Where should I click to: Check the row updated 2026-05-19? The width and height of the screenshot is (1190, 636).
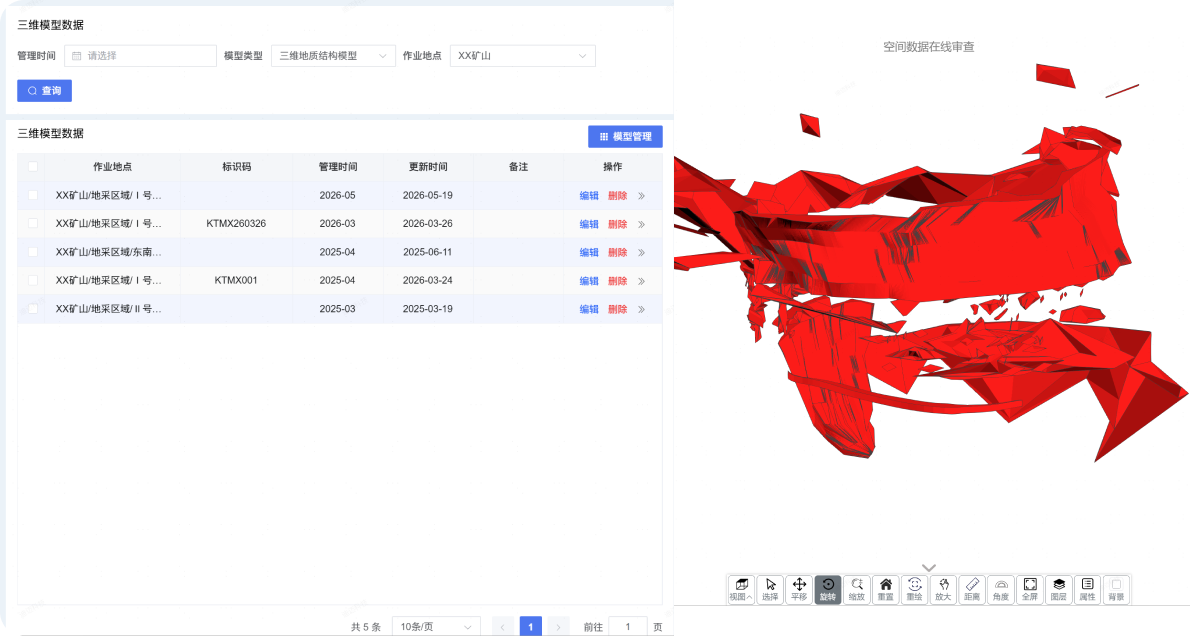[33, 196]
